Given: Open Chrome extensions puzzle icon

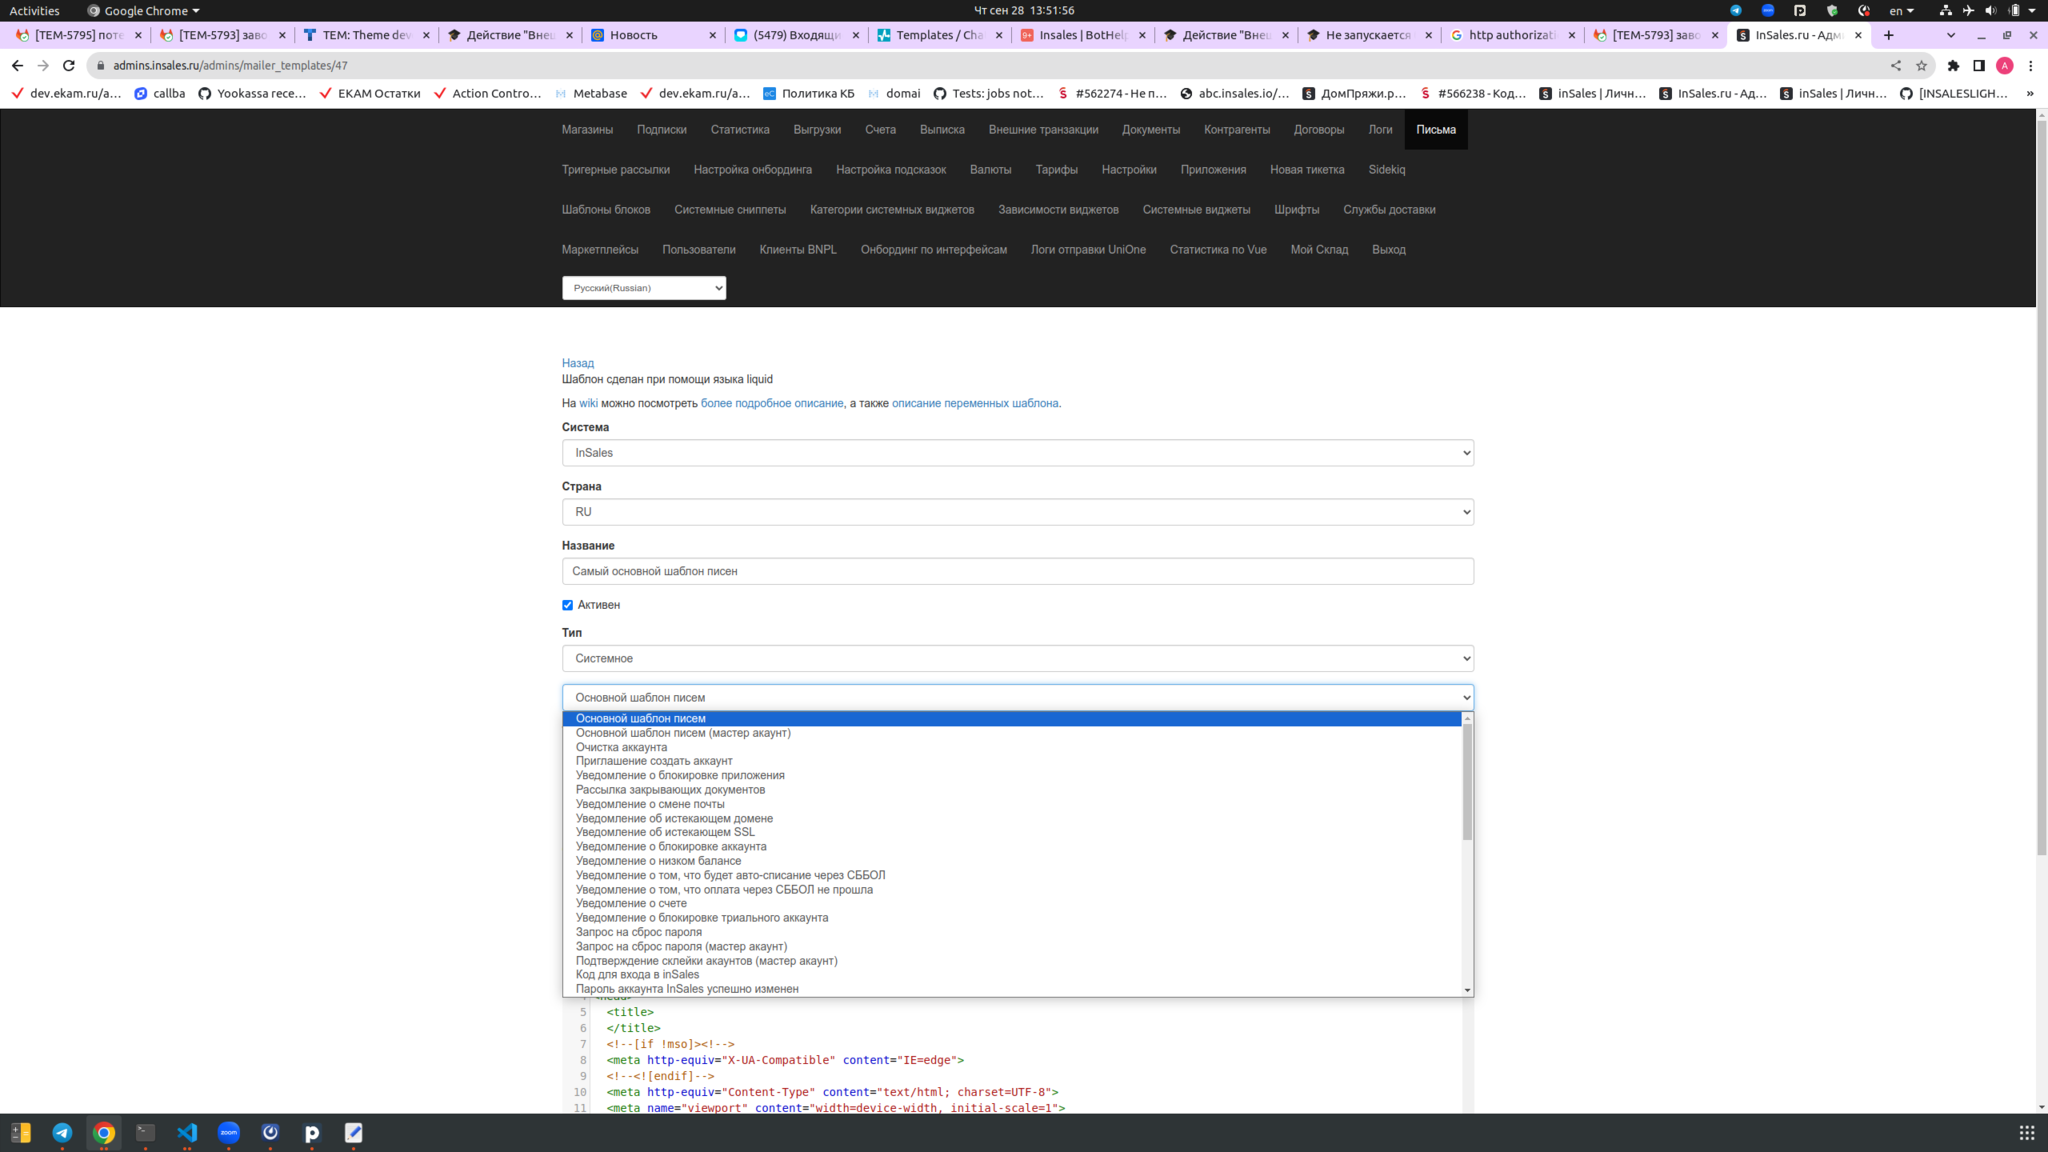Looking at the screenshot, I should point(1953,65).
